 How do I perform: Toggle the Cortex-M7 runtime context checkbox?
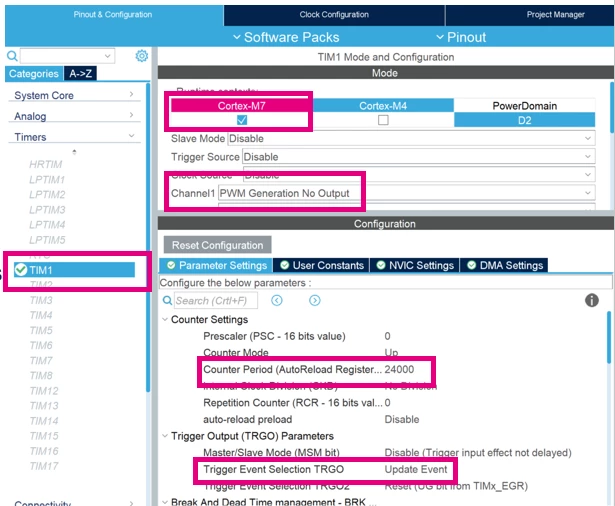point(242,120)
